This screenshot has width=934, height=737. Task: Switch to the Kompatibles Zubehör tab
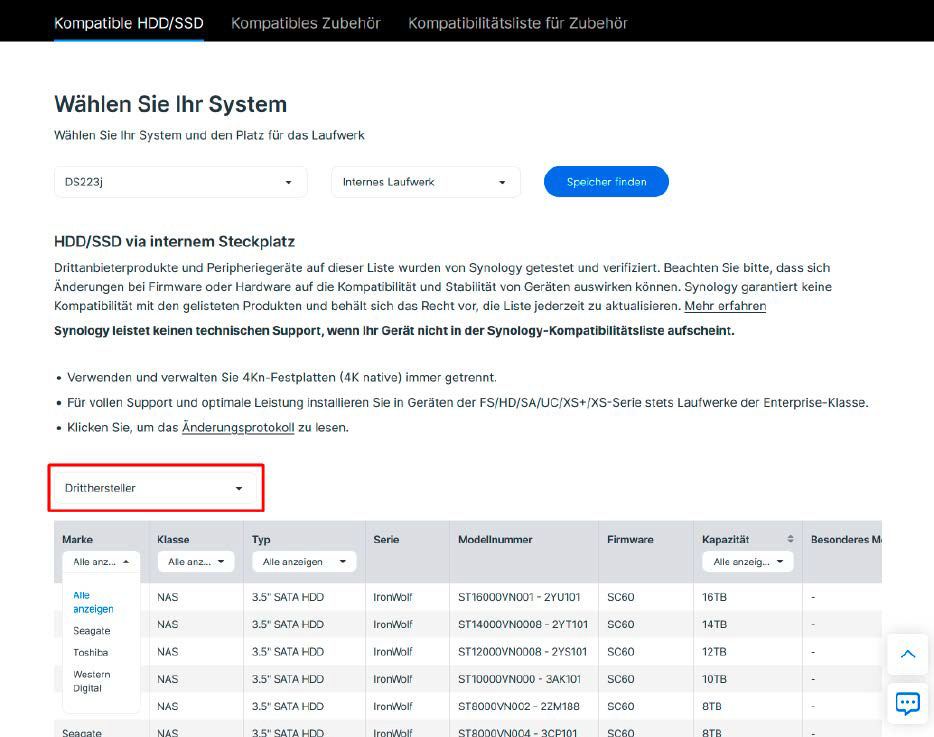click(x=305, y=21)
